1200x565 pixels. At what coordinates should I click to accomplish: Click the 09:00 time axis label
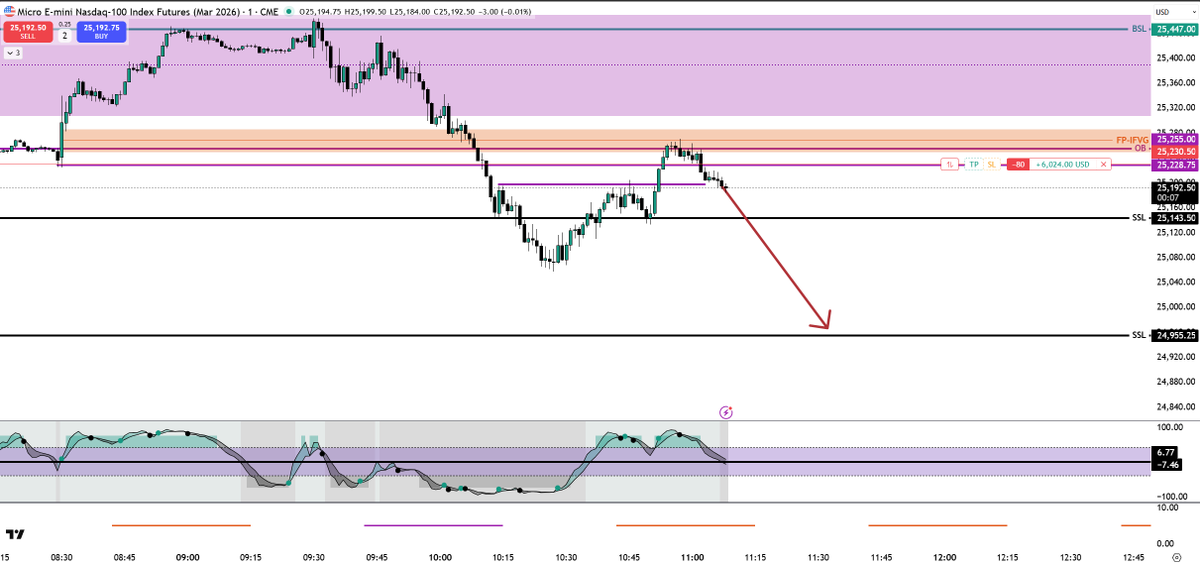[x=187, y=558]
